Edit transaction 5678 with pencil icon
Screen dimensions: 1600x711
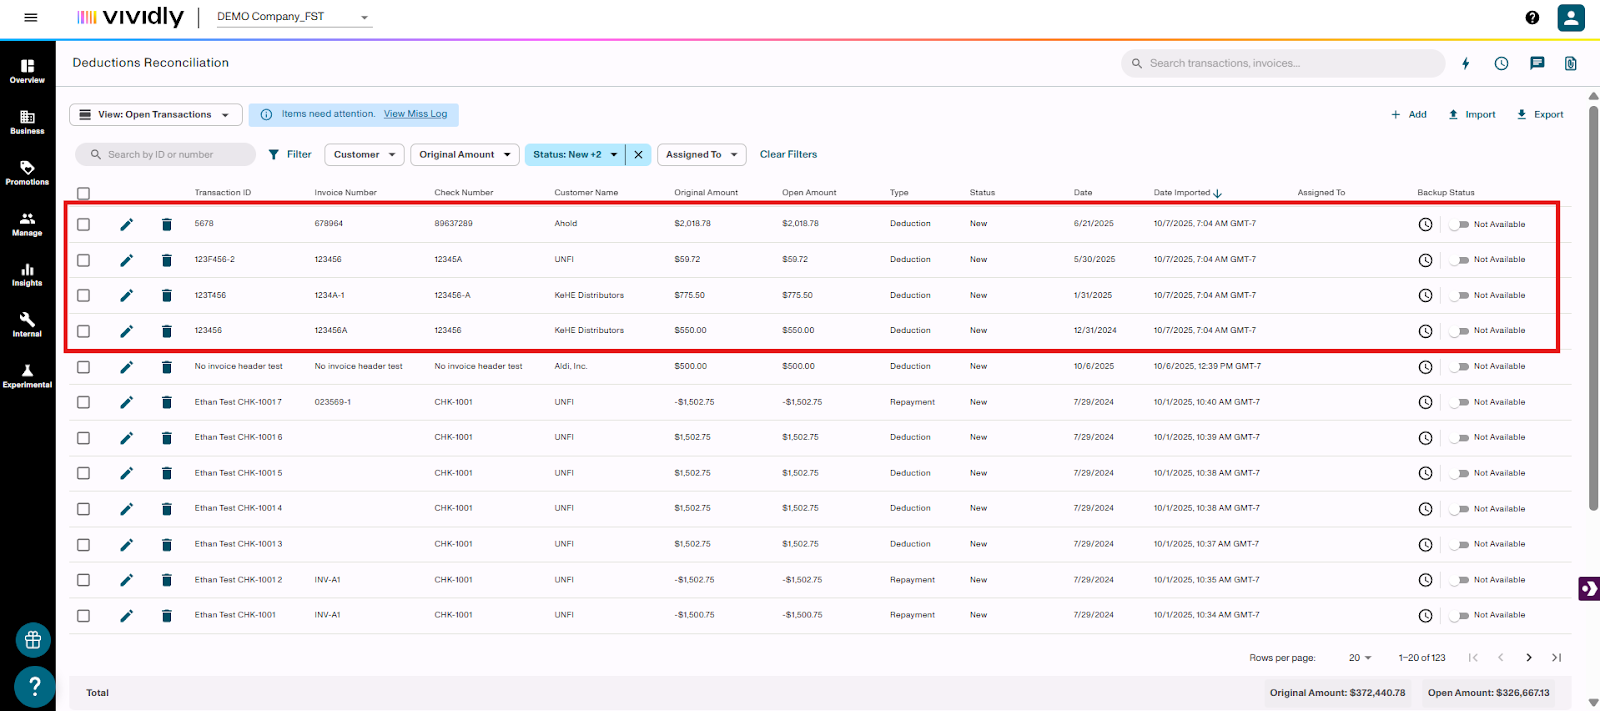tap(126, 224)
